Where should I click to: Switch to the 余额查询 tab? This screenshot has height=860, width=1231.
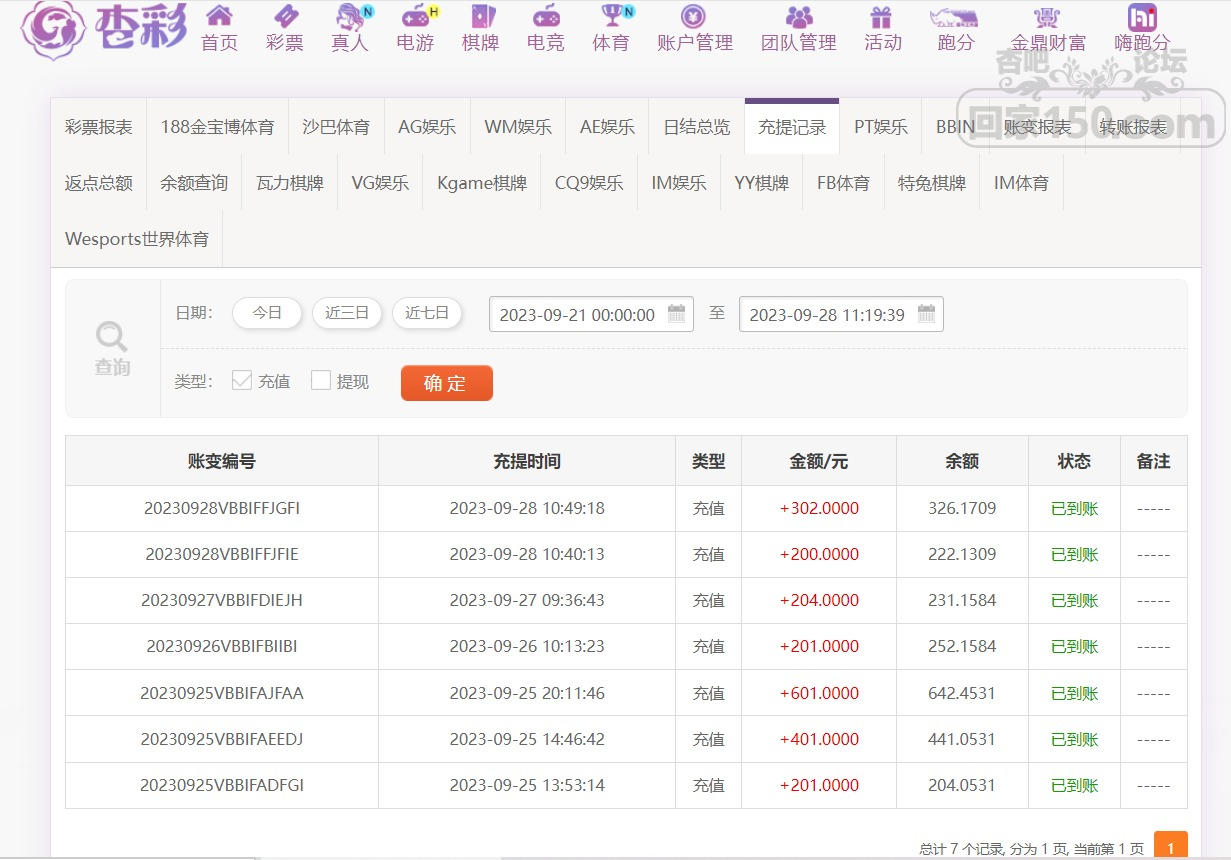(x=194, y=183)
